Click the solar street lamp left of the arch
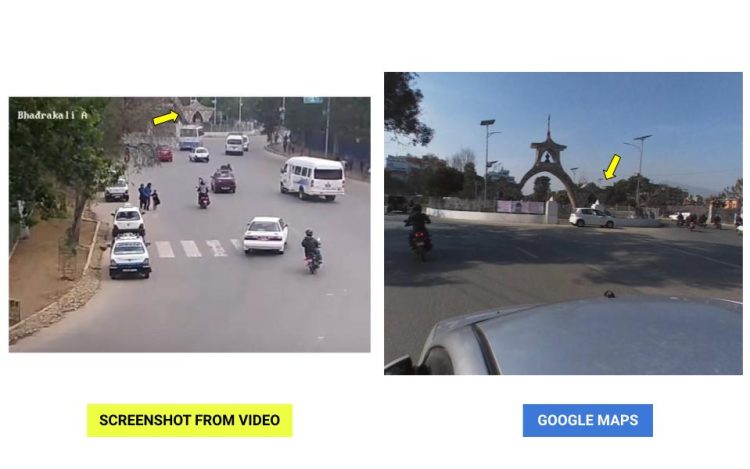The image size is (750, 469). (x=487, y=163)
